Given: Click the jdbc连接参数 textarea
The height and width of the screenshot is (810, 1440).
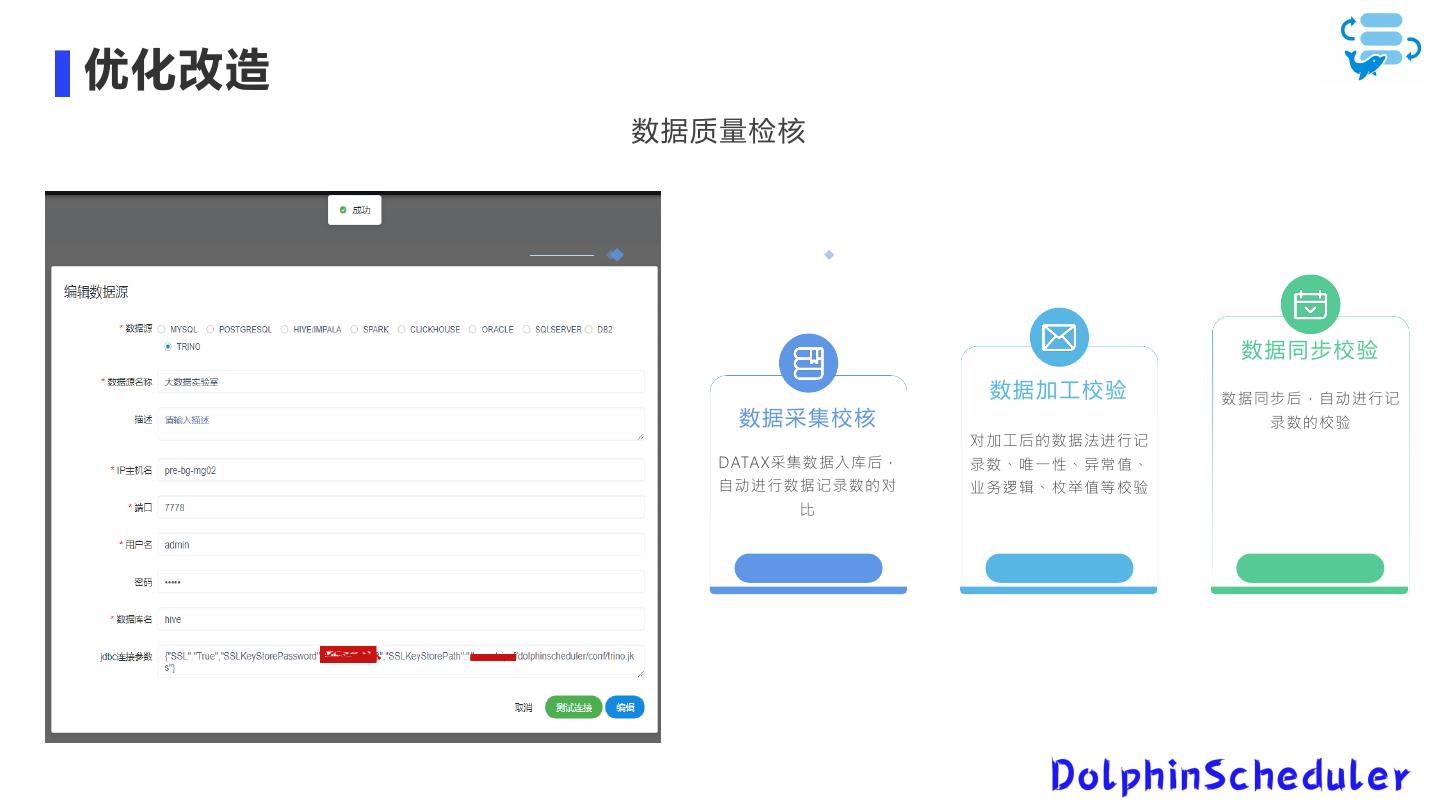Looking at the screenshot, I should (x=401, y=662).
